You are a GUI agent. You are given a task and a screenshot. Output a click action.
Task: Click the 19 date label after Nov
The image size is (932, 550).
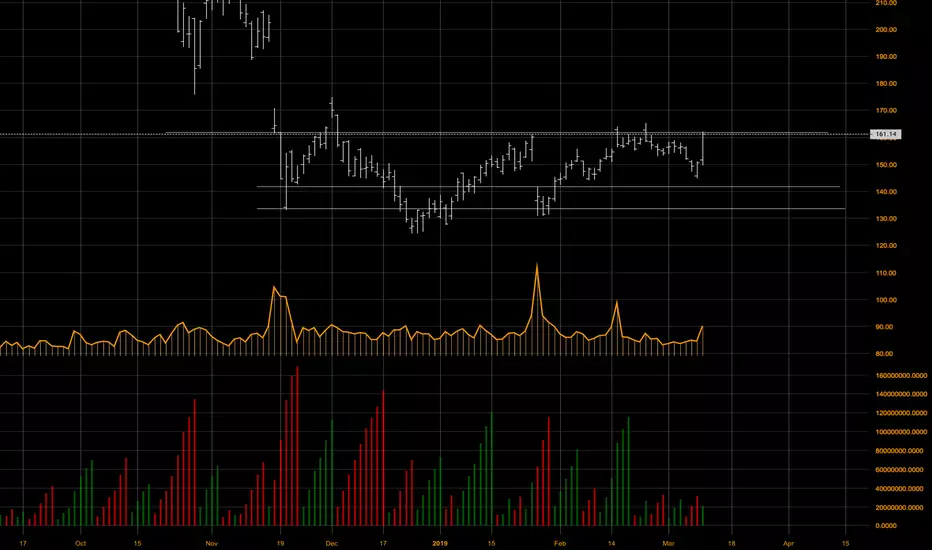pos(281,543)
